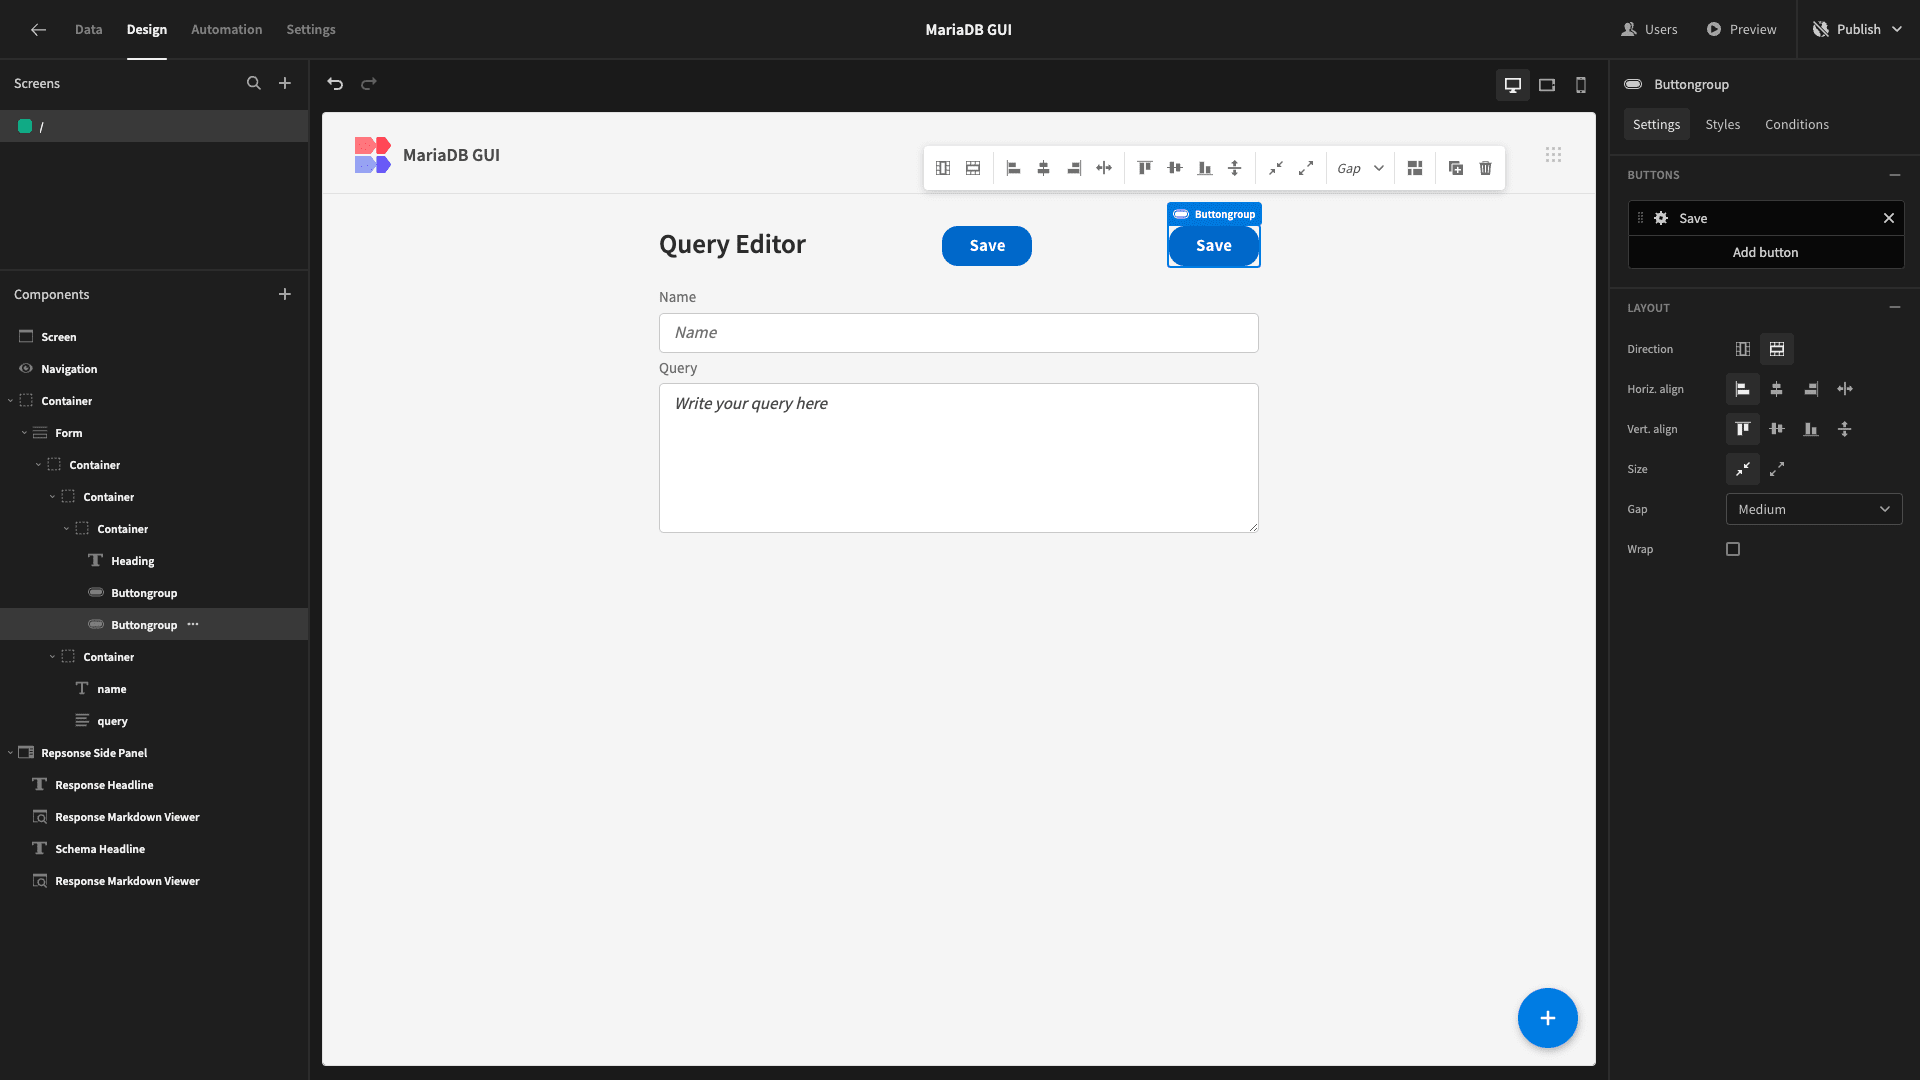Click the Name input field
Image resolution: width=1920 pixels, height=1080 pixels.
[958, 333]
